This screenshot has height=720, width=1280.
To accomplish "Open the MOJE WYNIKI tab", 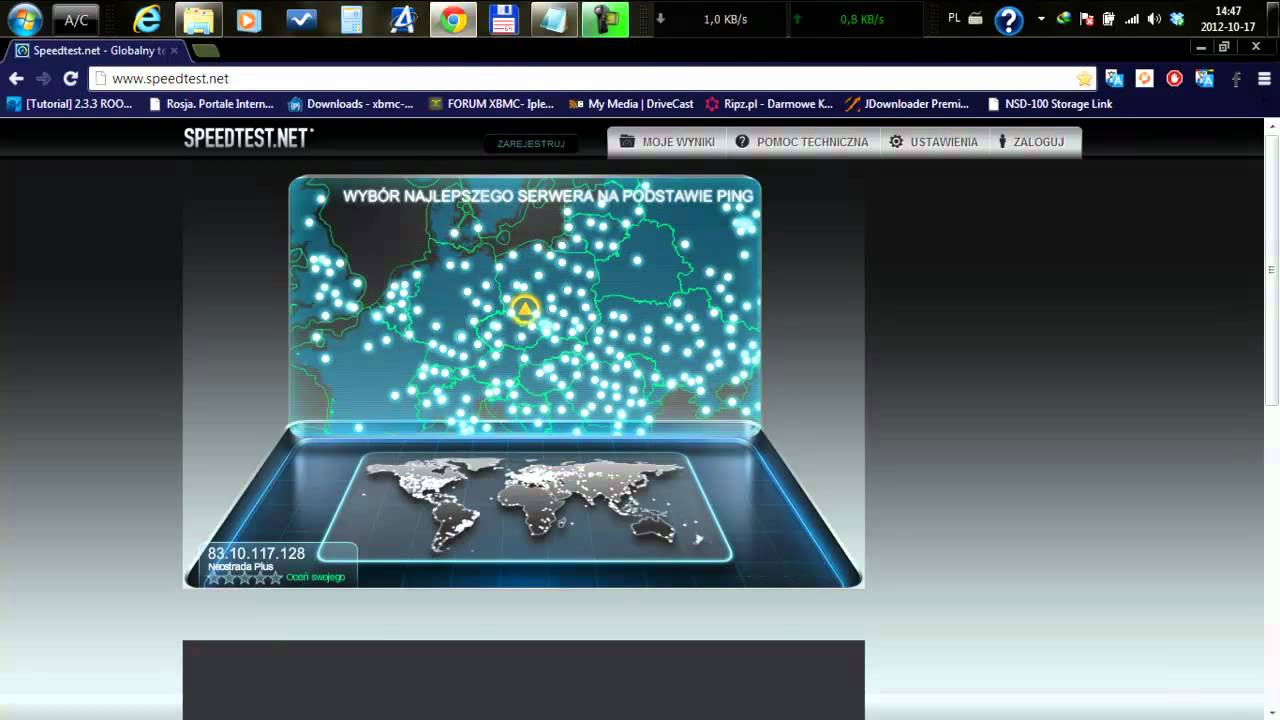I will pyautogui.click(x=668, y=142).
